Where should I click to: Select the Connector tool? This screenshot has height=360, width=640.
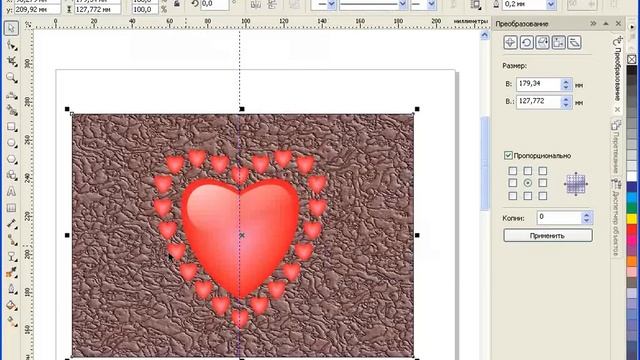[11, 240]
